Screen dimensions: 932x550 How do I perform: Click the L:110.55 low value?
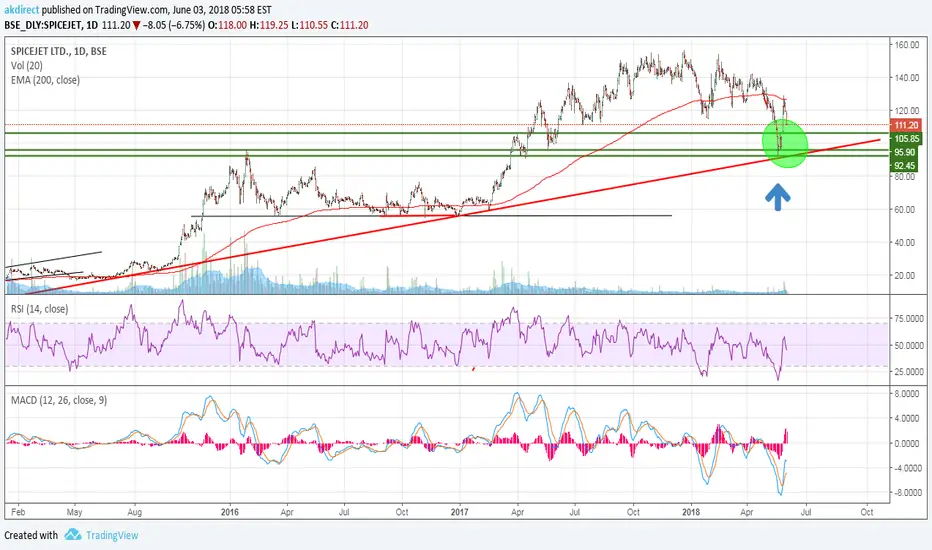310,25
